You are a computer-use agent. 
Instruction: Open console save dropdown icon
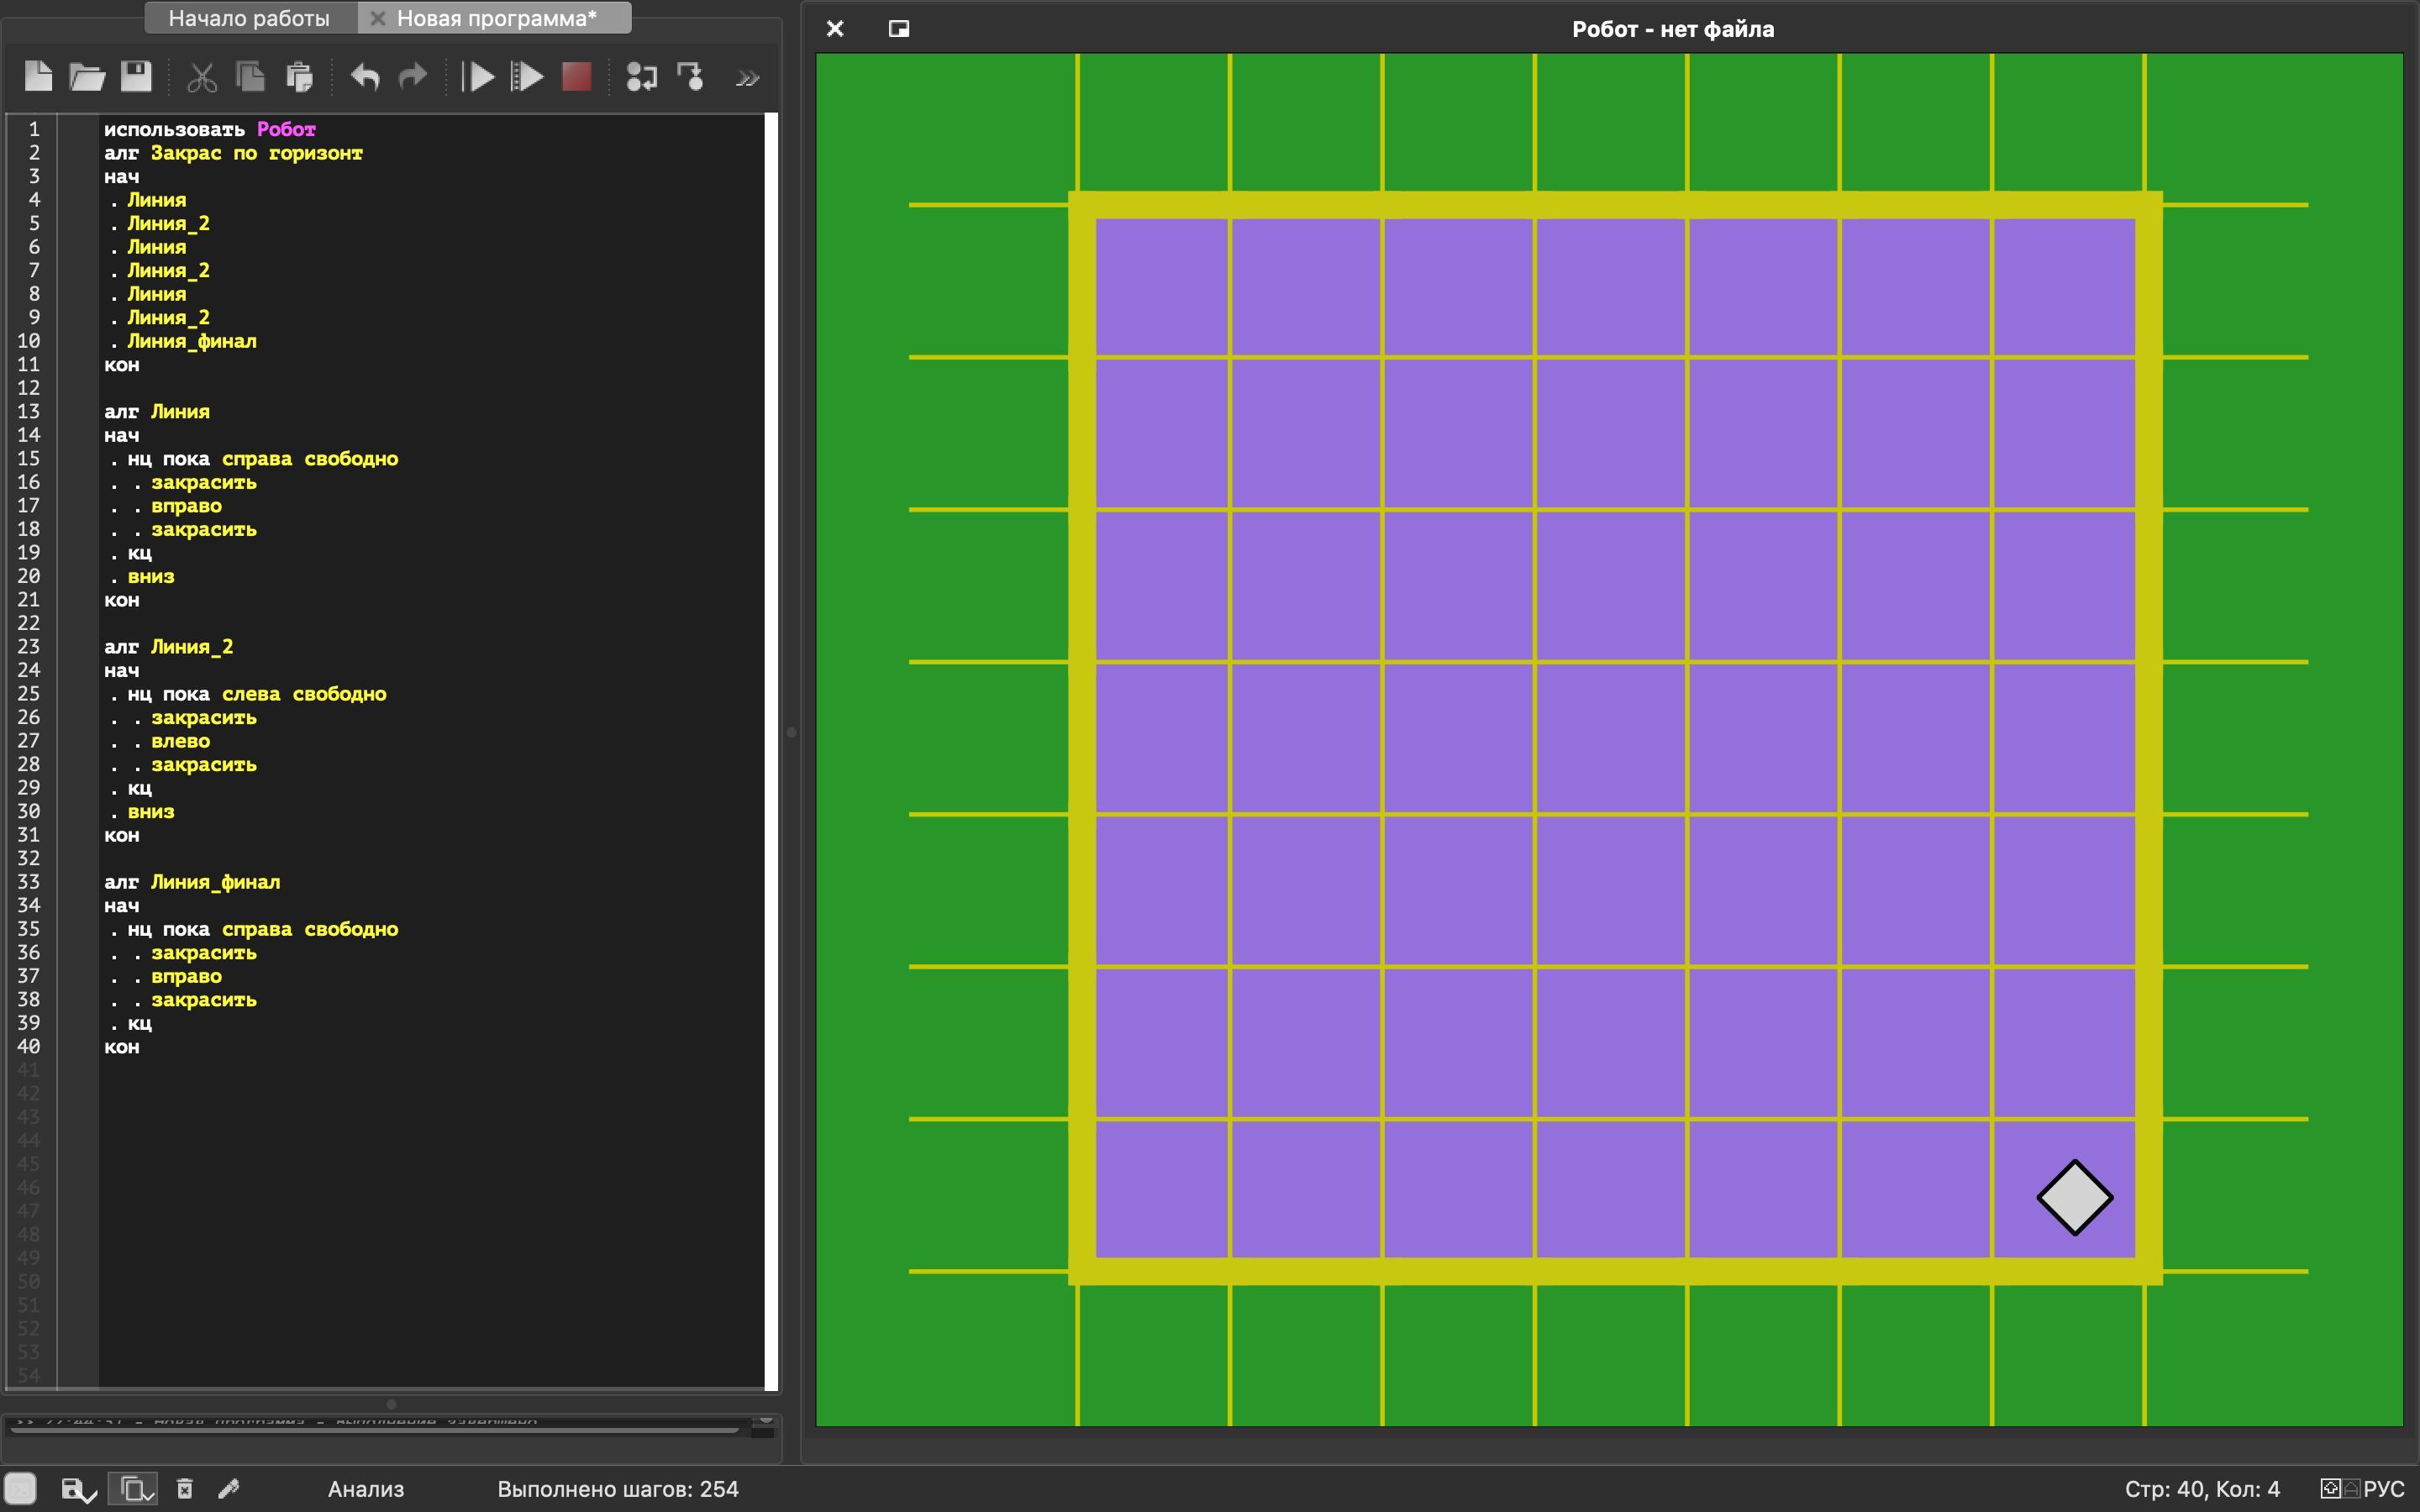click(x=78, y=1489)
